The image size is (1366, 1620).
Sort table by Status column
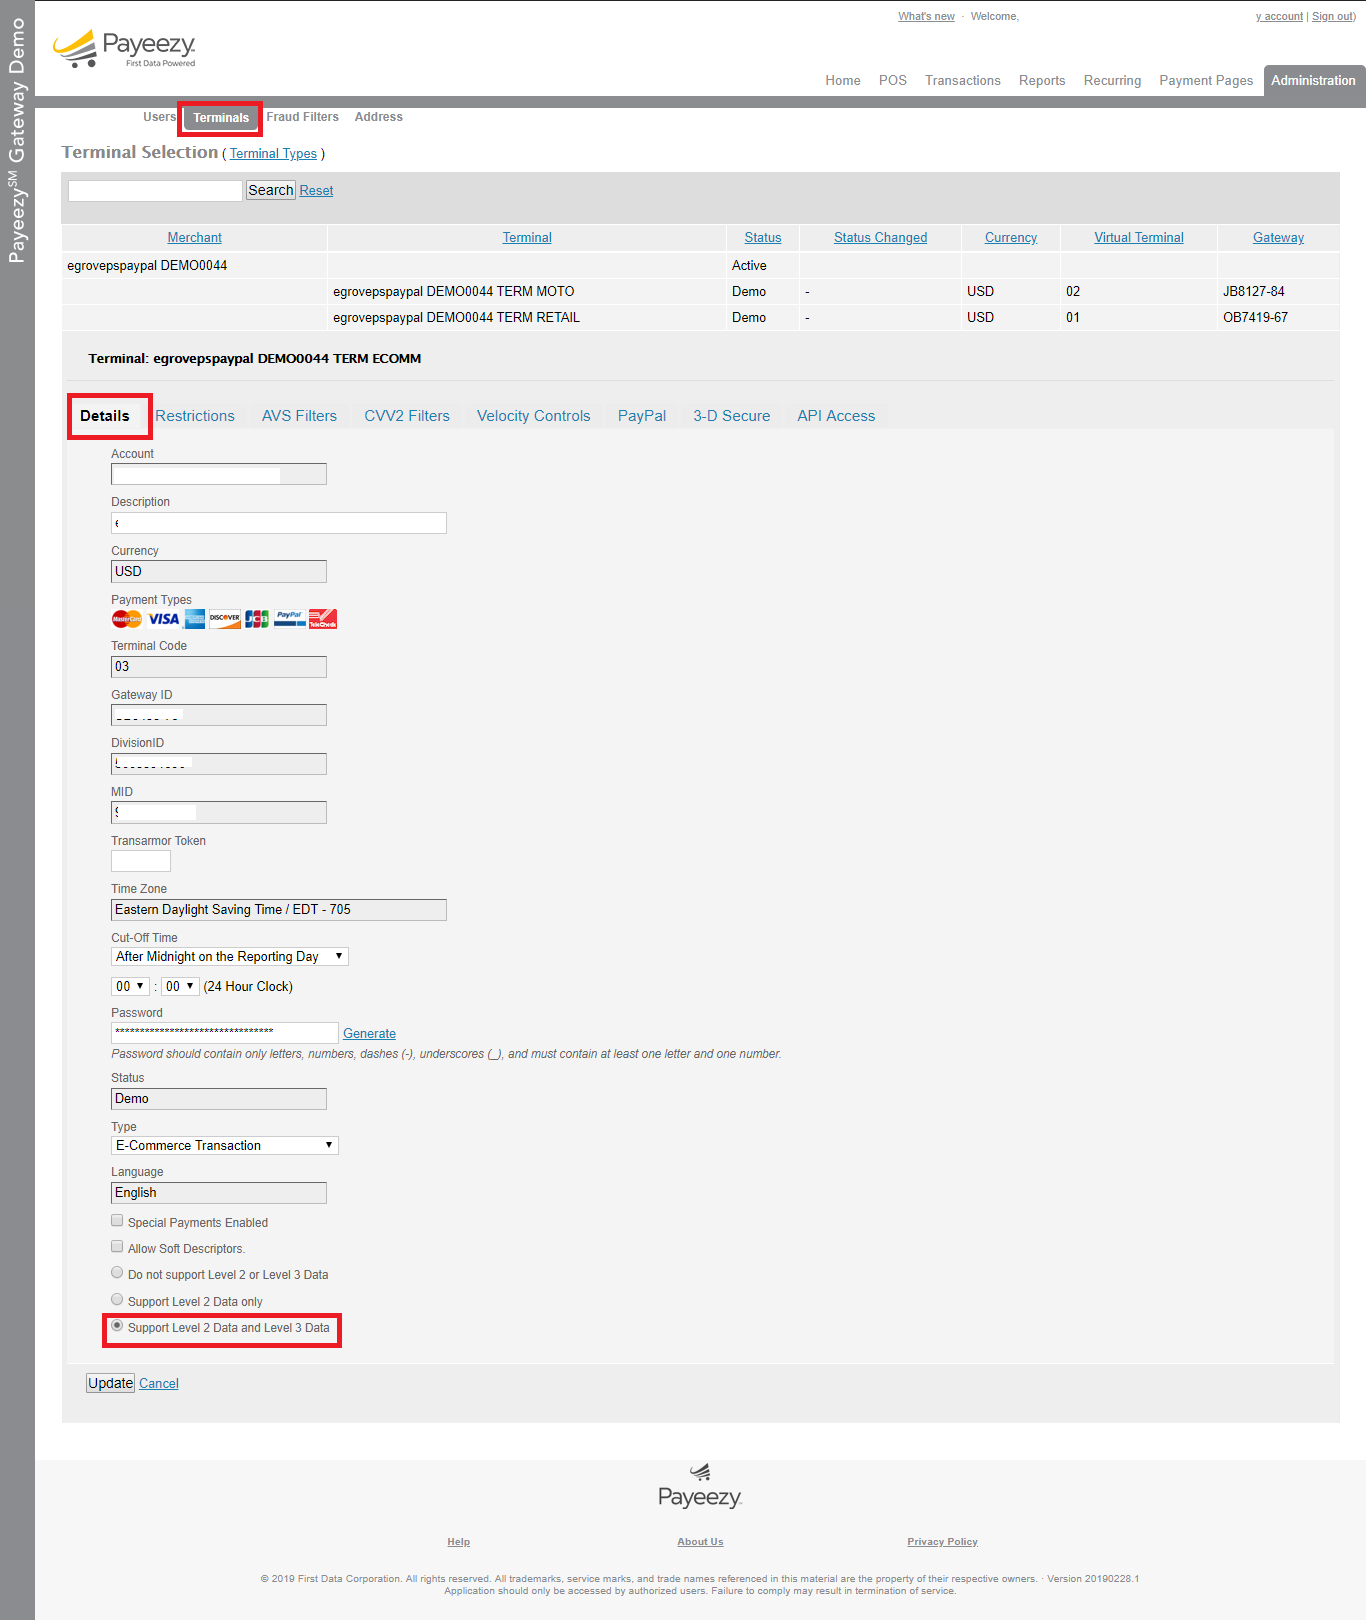click(x=763, y=238)
